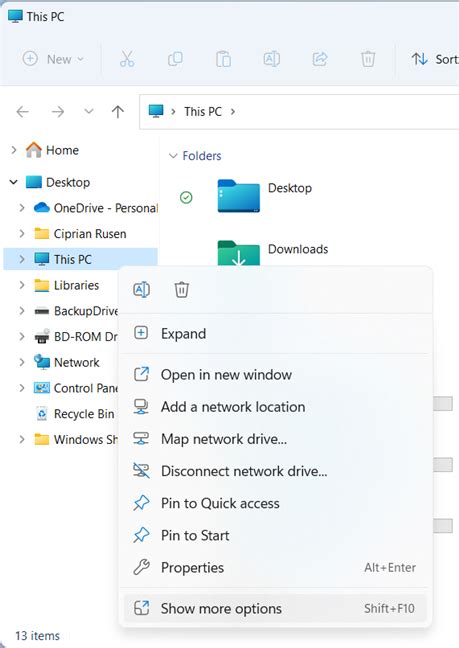
Task: Click the Delete trash toolbar icon
Action: [368, 59]
